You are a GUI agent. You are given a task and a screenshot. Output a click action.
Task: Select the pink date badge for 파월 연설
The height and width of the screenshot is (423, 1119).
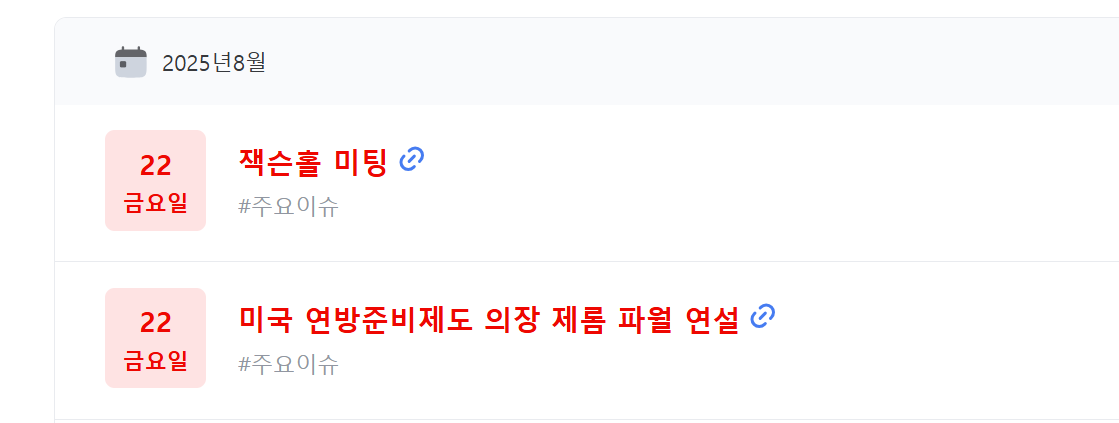click(x=156, y=338)
